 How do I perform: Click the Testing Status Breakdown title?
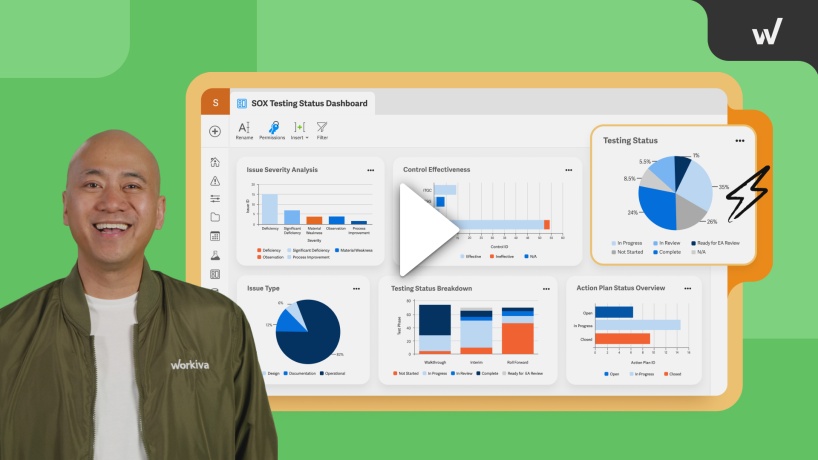[x=431, y=288]
